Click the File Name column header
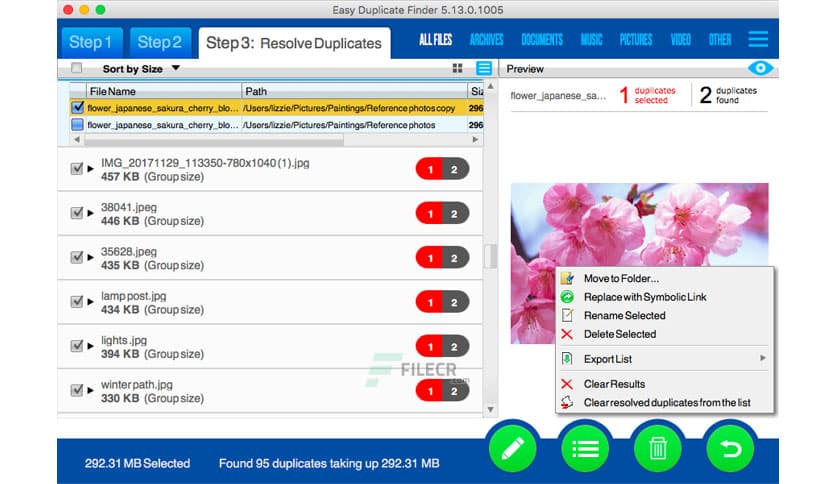Viewport: 836px width, 484px height. pos(164,91)
